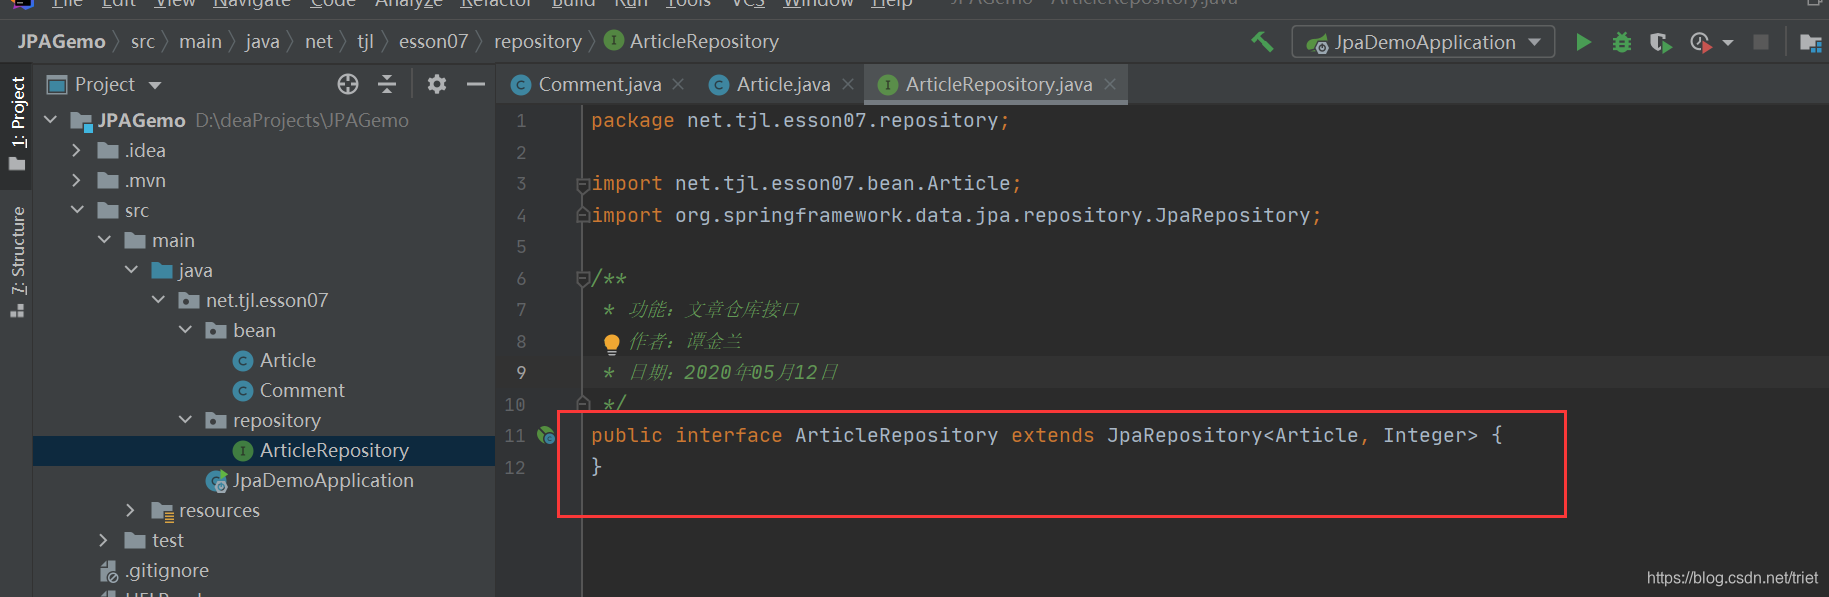Image resolution: width=1829 pixels, height=597 pixels.
Task: Collapse the bean package
Action: pyautogui.click(x=185, y=330)
